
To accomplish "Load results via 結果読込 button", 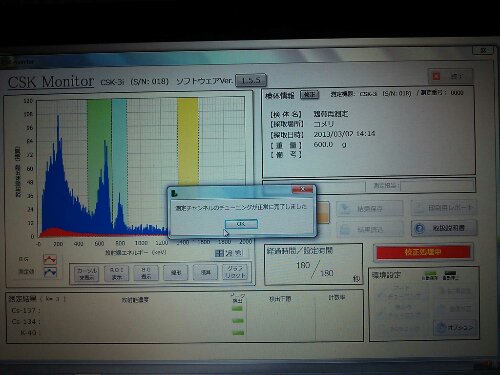I will (x=369, y=229).
